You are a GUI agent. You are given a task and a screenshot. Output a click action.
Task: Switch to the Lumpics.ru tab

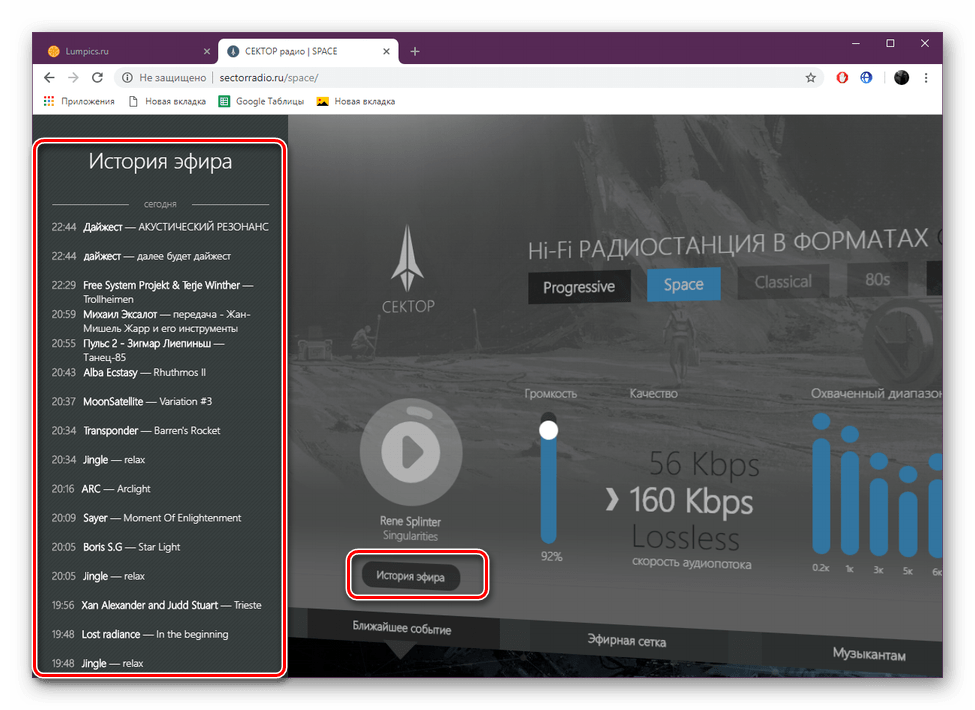coord(127,52)
